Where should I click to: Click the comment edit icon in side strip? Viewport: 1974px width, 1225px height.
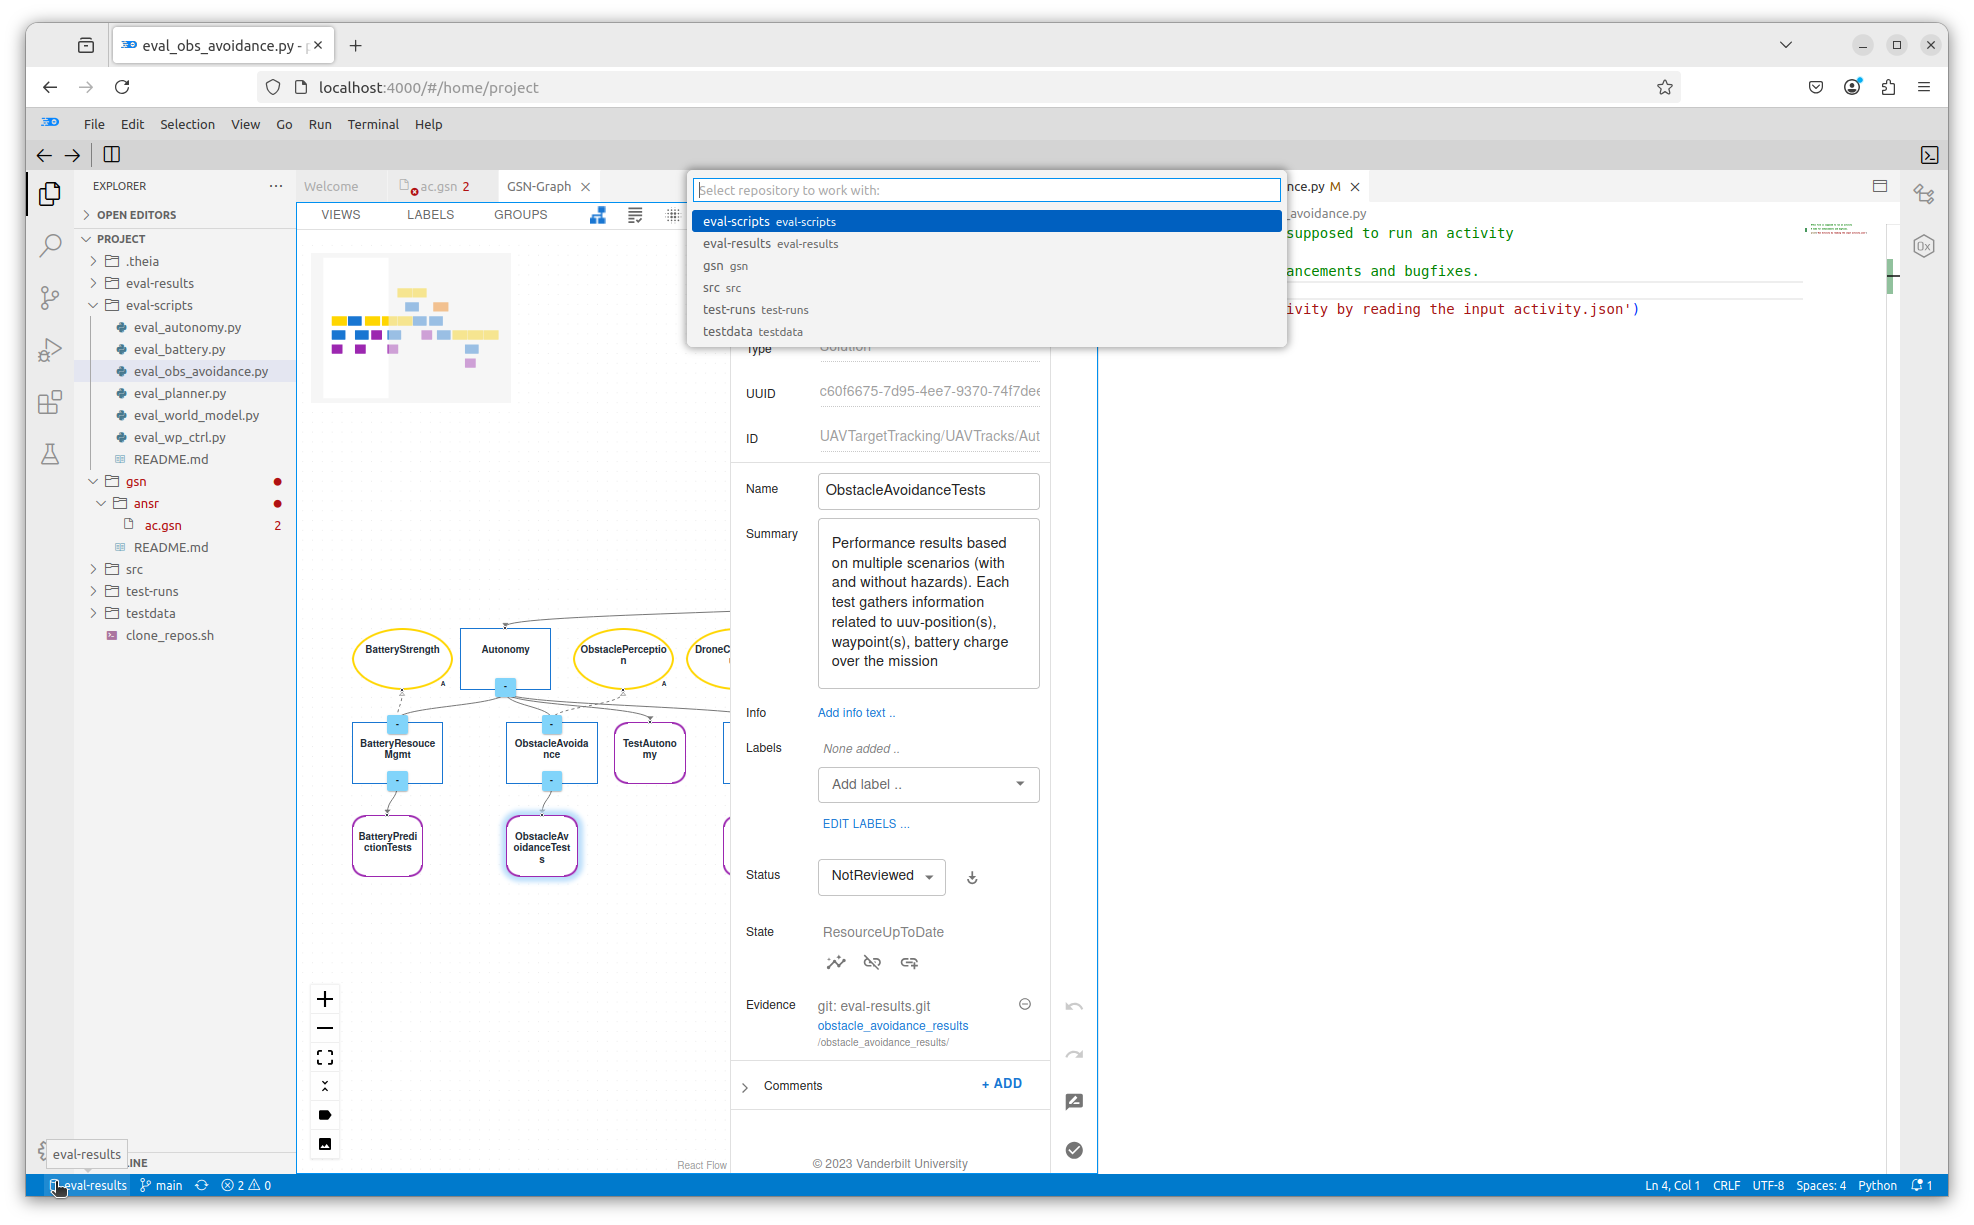click(1074, 1102)
